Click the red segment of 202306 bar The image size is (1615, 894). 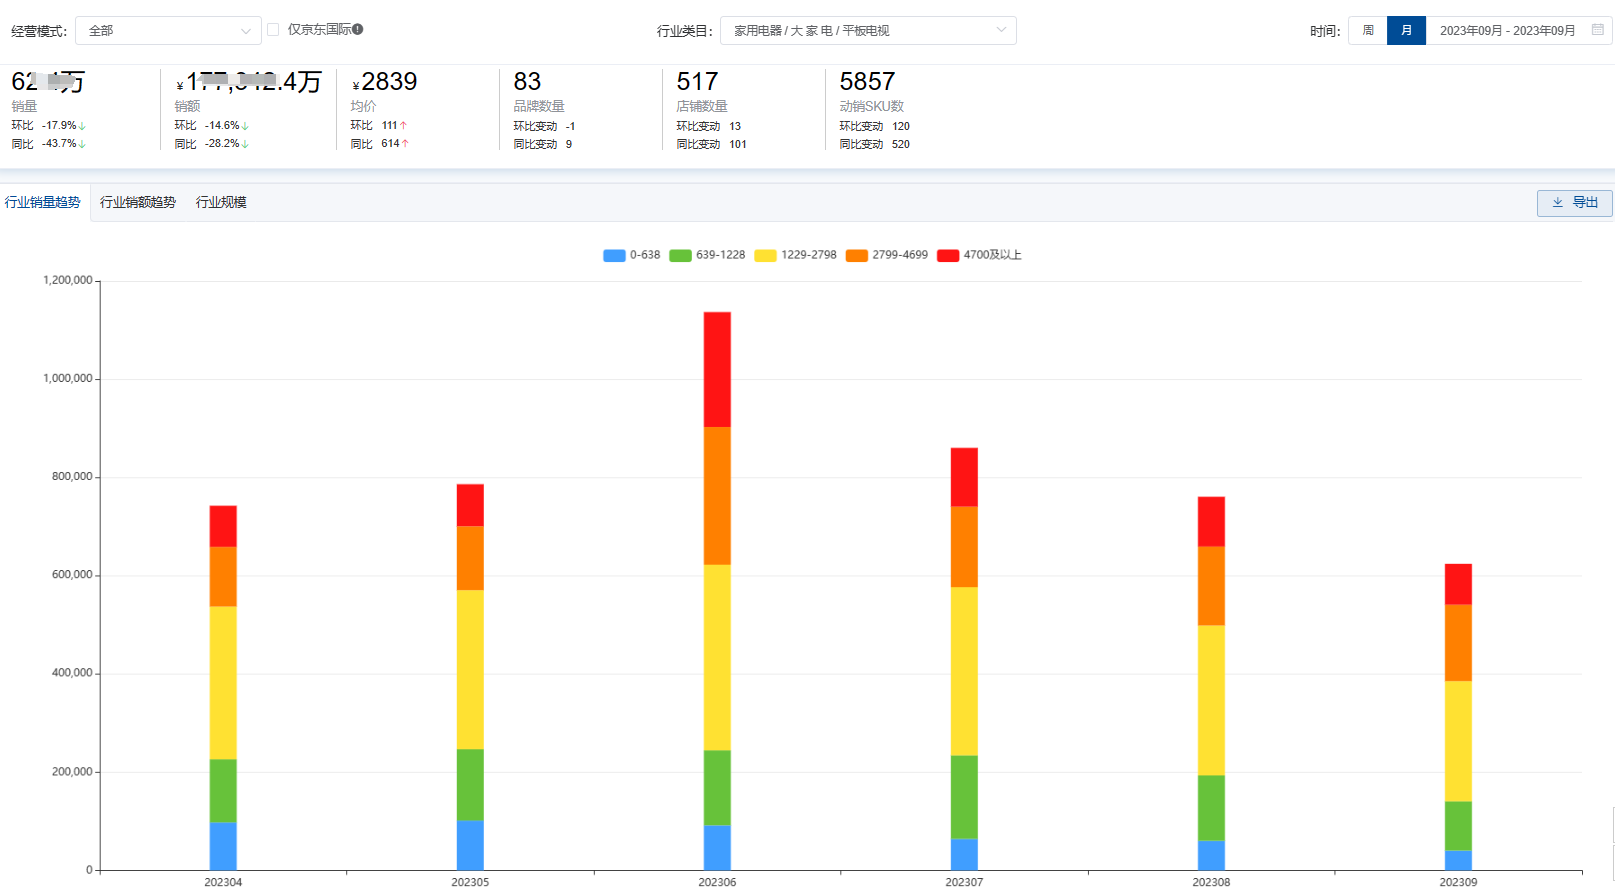coord(717,369)
